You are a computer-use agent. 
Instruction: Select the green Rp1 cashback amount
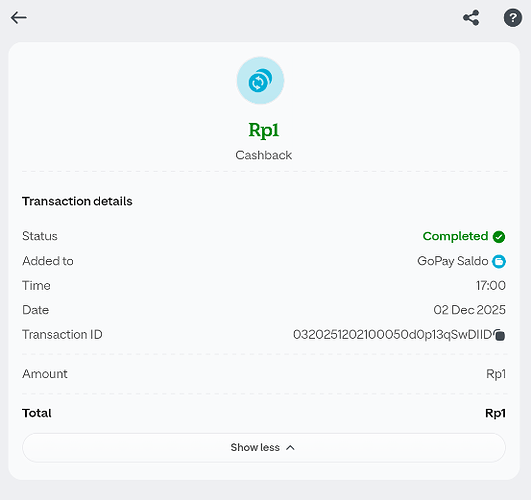pyautogui.click(x=263, y=130)
